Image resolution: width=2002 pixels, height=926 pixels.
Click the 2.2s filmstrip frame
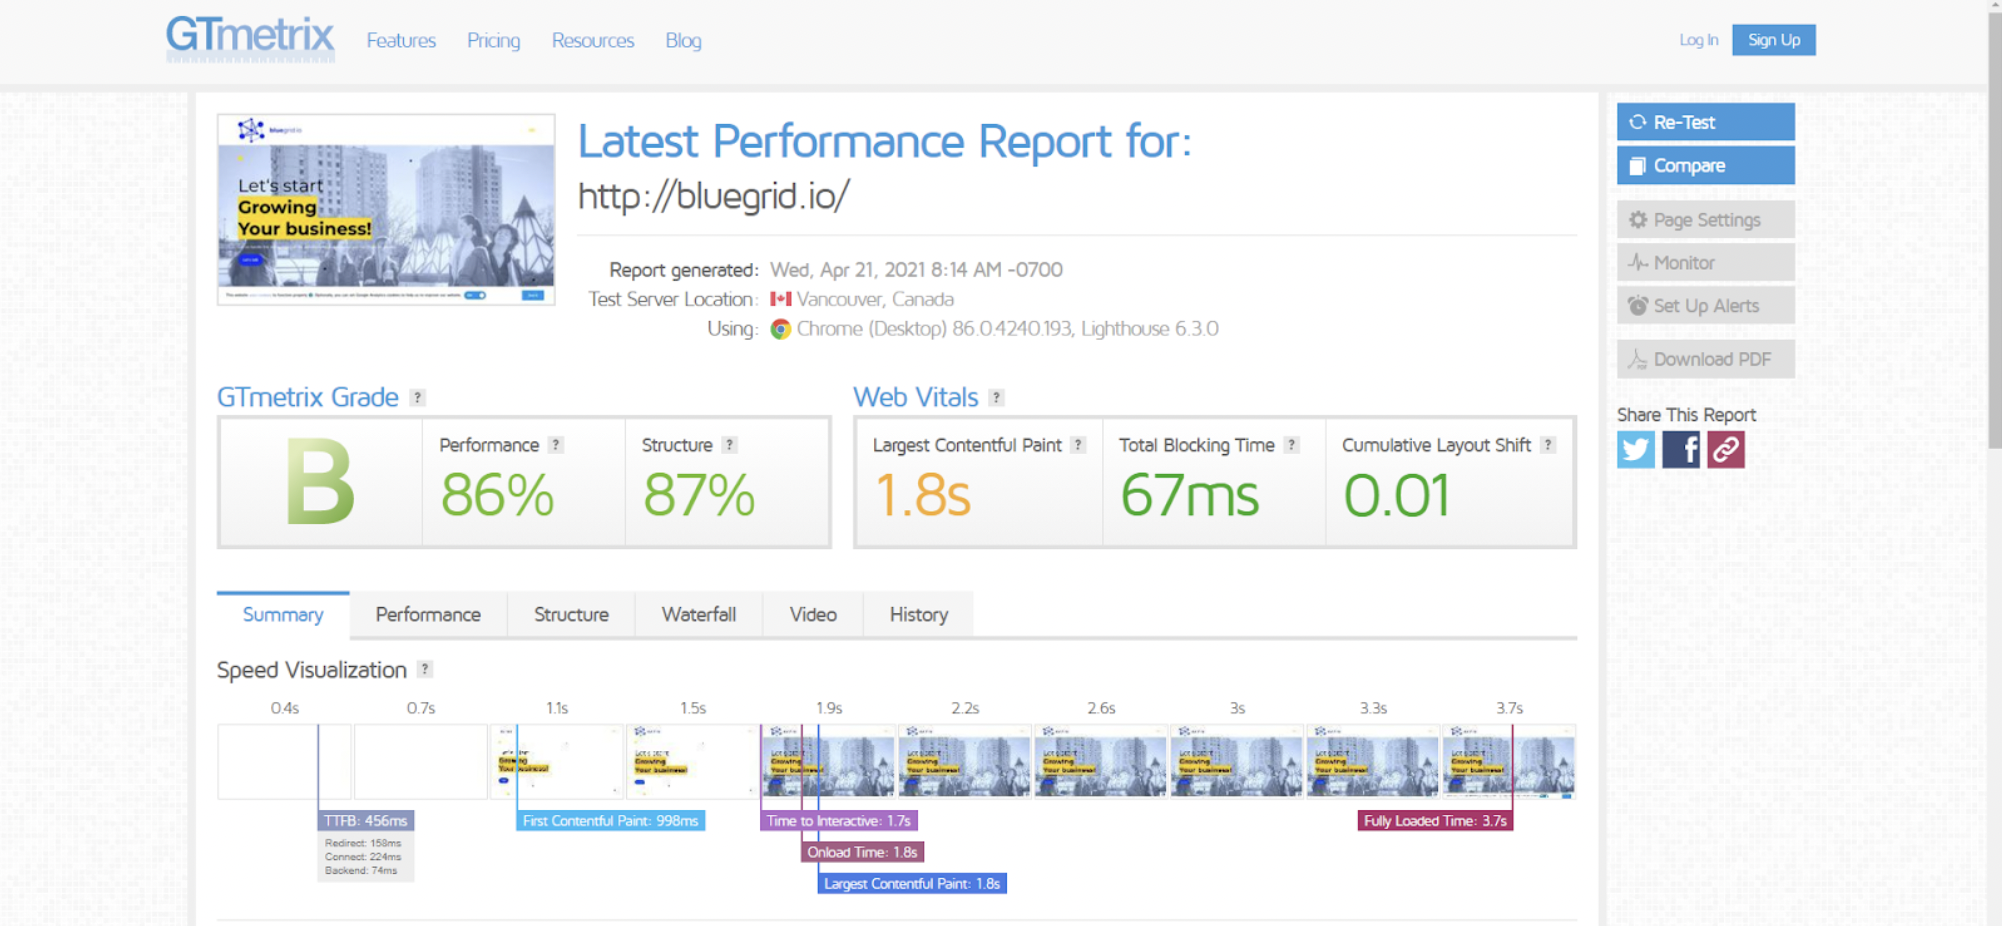point(964,761)
